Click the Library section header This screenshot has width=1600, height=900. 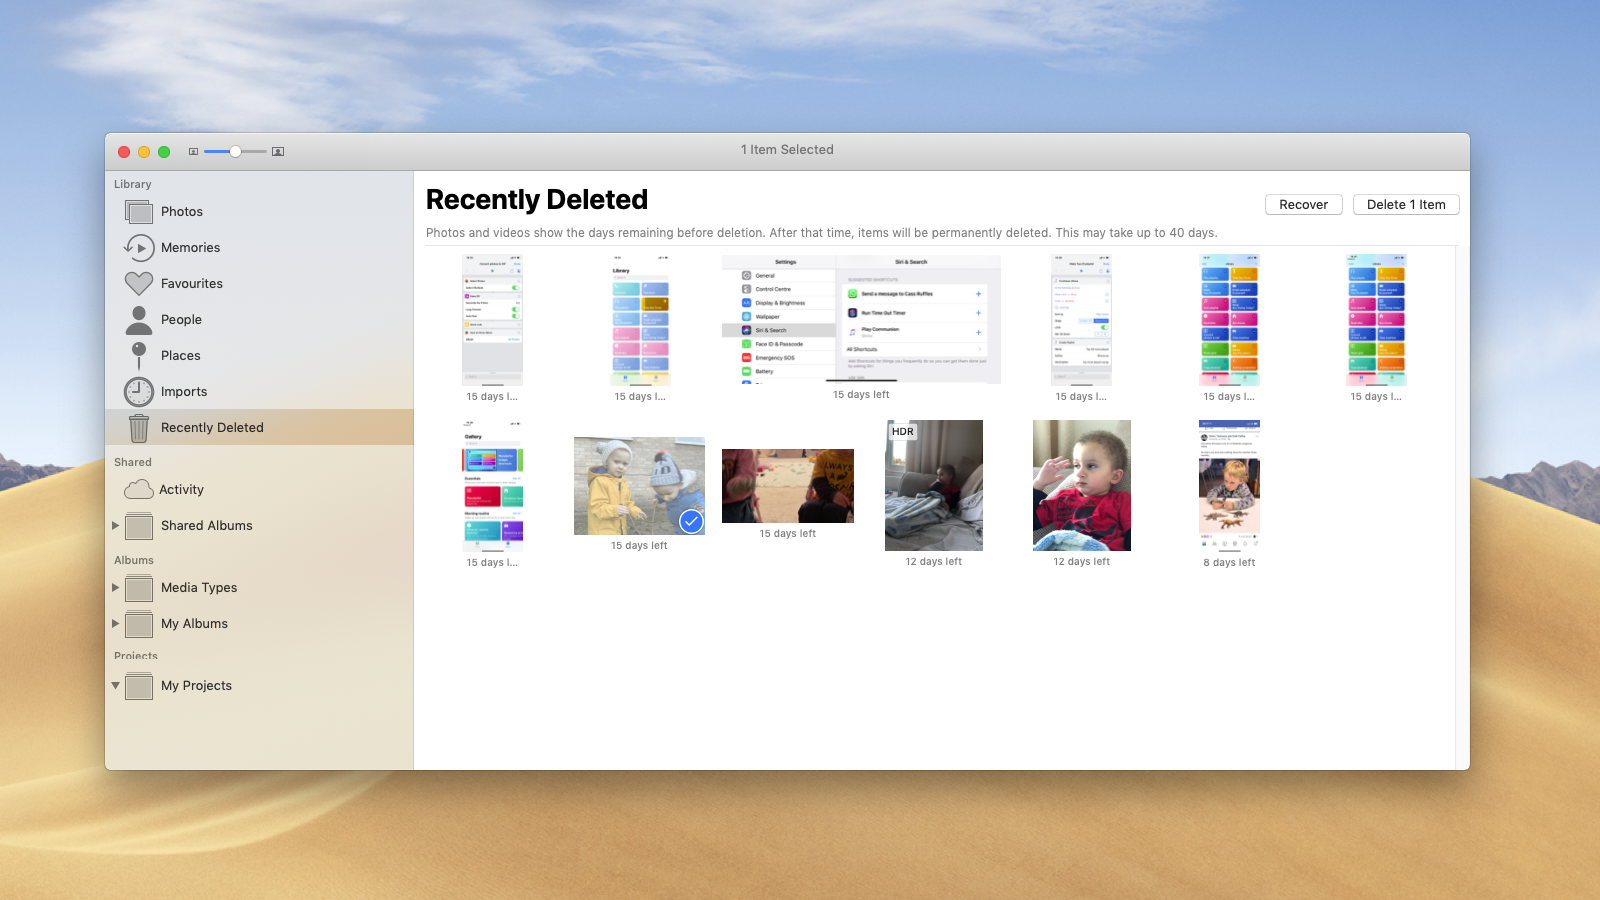click(x=133, y=184)
